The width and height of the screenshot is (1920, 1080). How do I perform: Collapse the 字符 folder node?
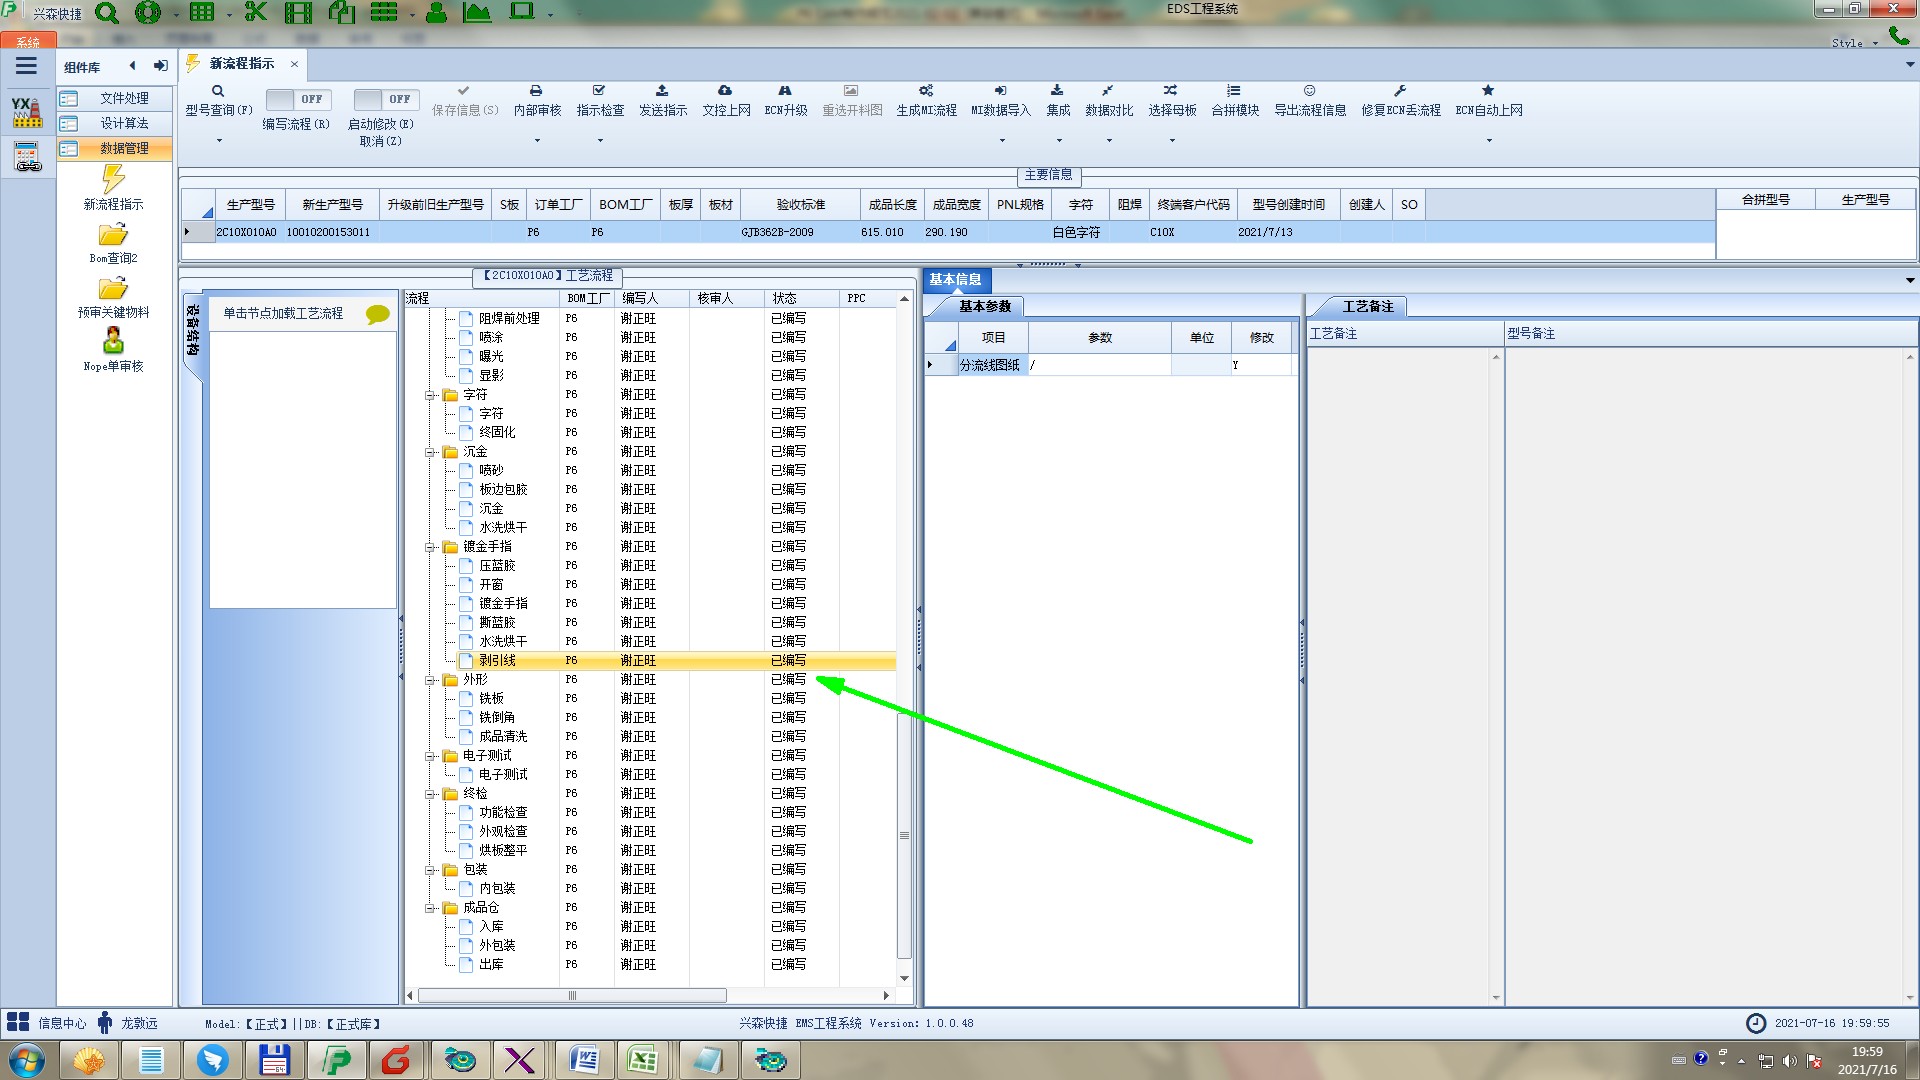click(x=430, y=395)
